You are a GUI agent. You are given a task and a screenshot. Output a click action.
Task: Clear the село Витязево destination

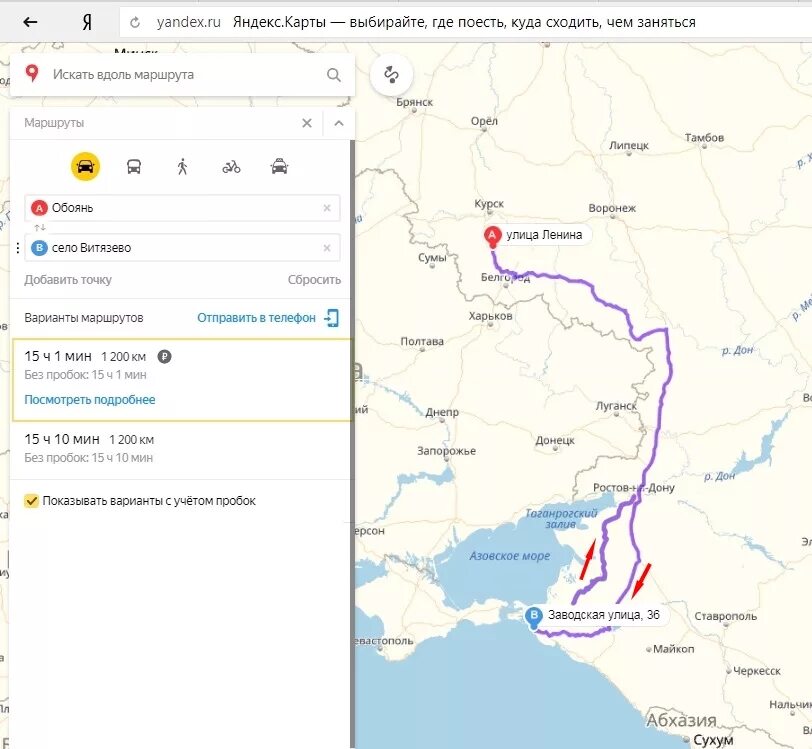point(327,248)
